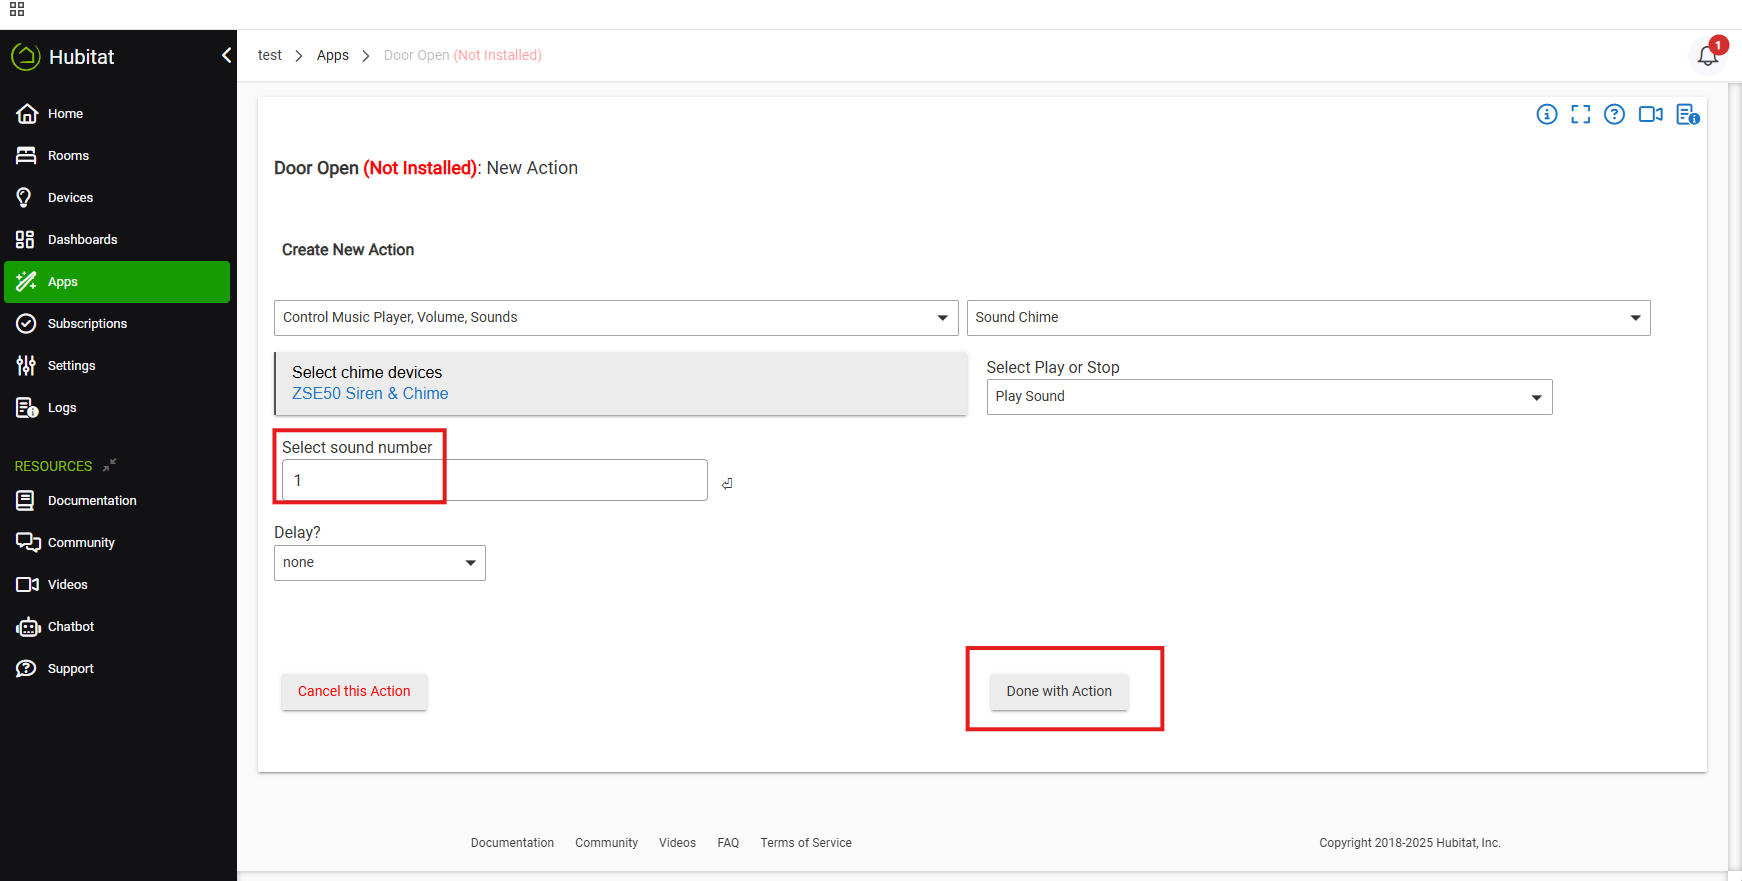Screen dimensions: 1742x881
Task: Go to Devices in the sidebar
Action: coord(70,198)
